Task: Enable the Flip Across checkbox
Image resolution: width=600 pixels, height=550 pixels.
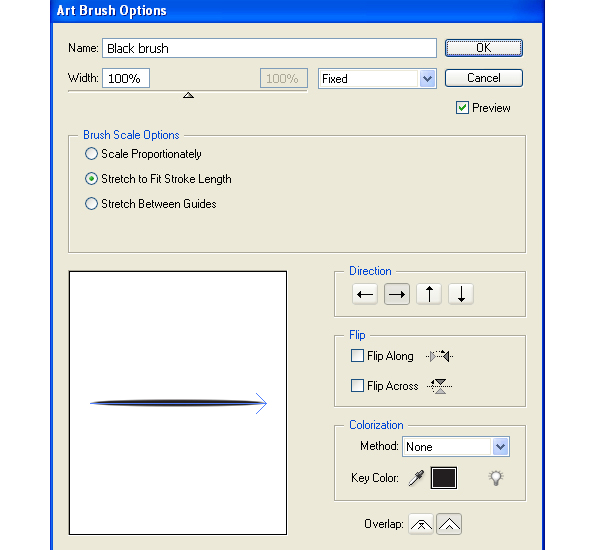Action: [357, 385]
